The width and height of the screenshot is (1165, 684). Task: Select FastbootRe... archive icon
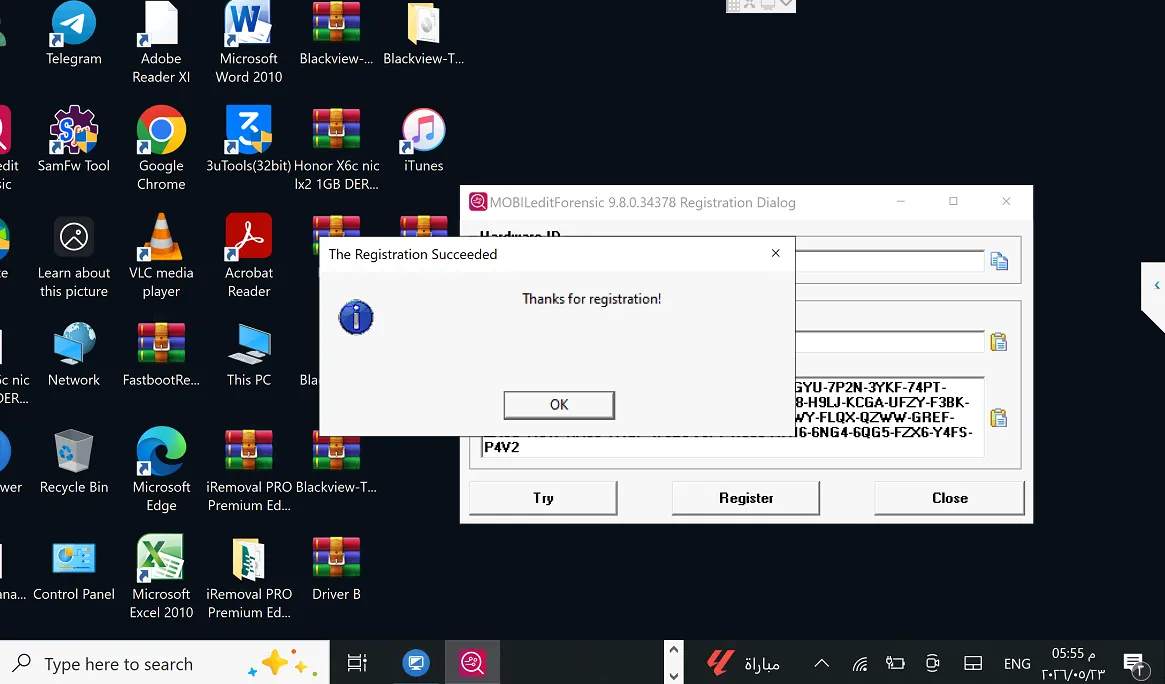[x=161, y=355]
